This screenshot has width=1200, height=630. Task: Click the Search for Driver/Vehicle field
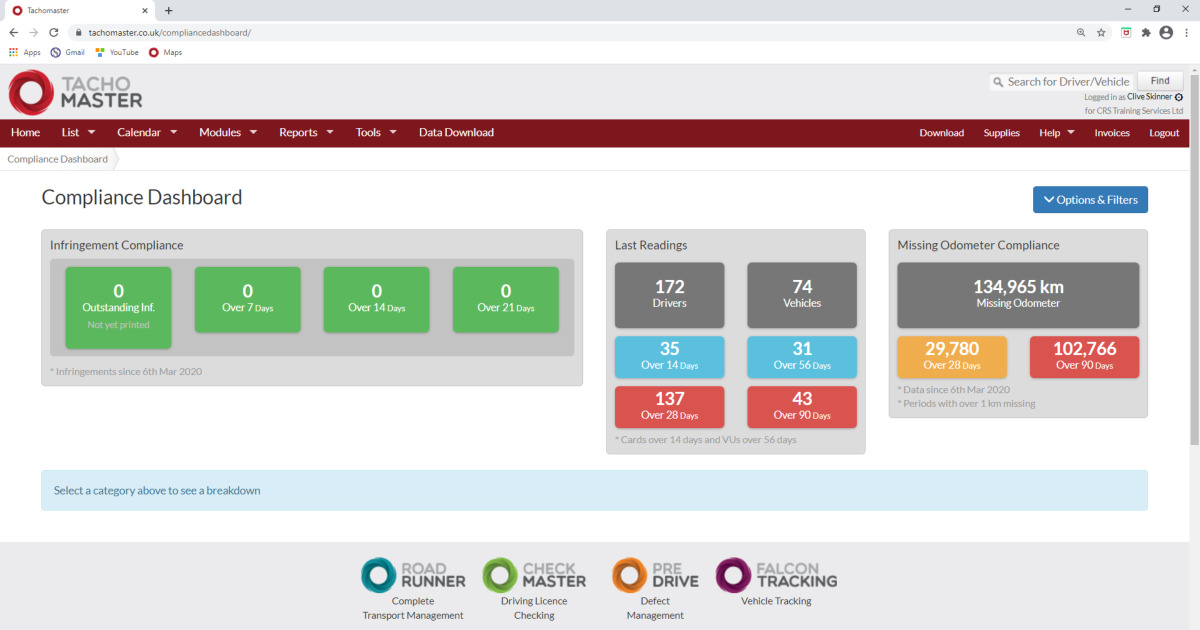coord(1068,82)
